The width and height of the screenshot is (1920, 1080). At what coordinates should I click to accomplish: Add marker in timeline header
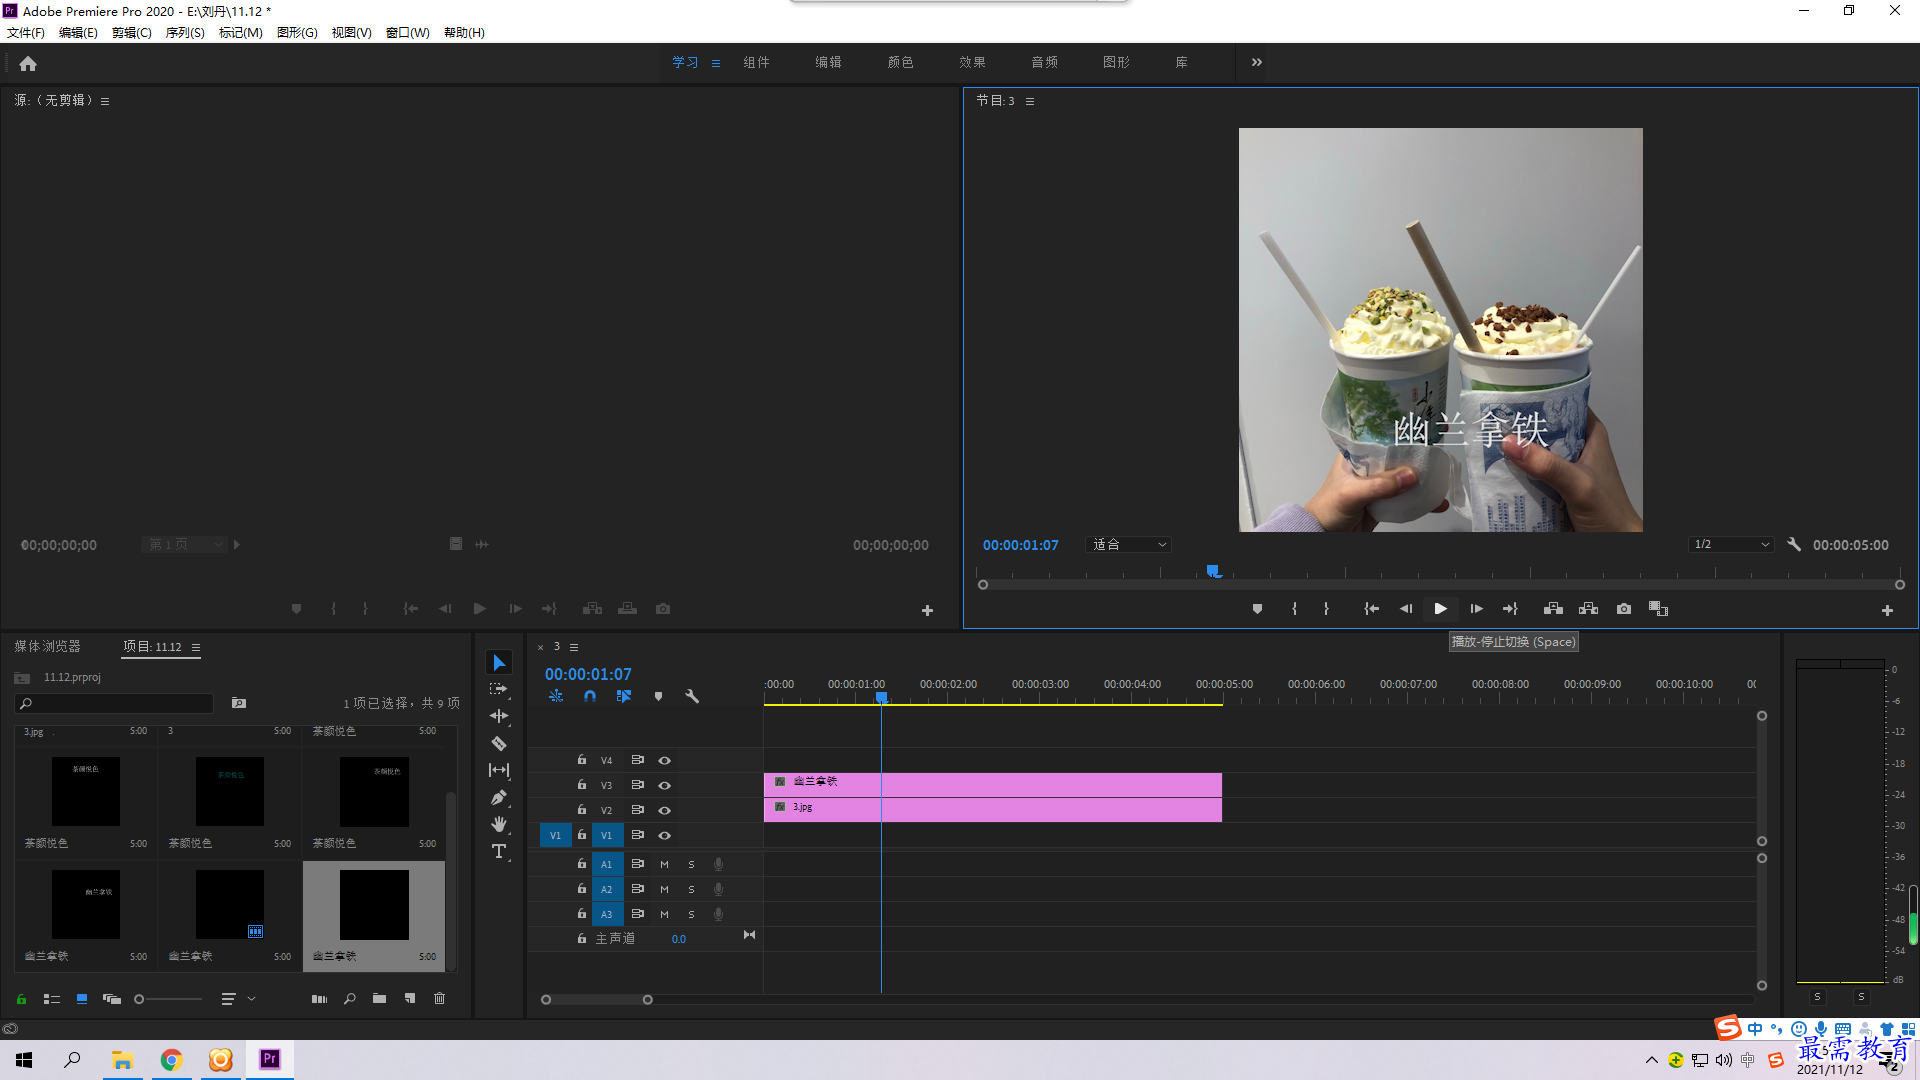pos(658,696)
